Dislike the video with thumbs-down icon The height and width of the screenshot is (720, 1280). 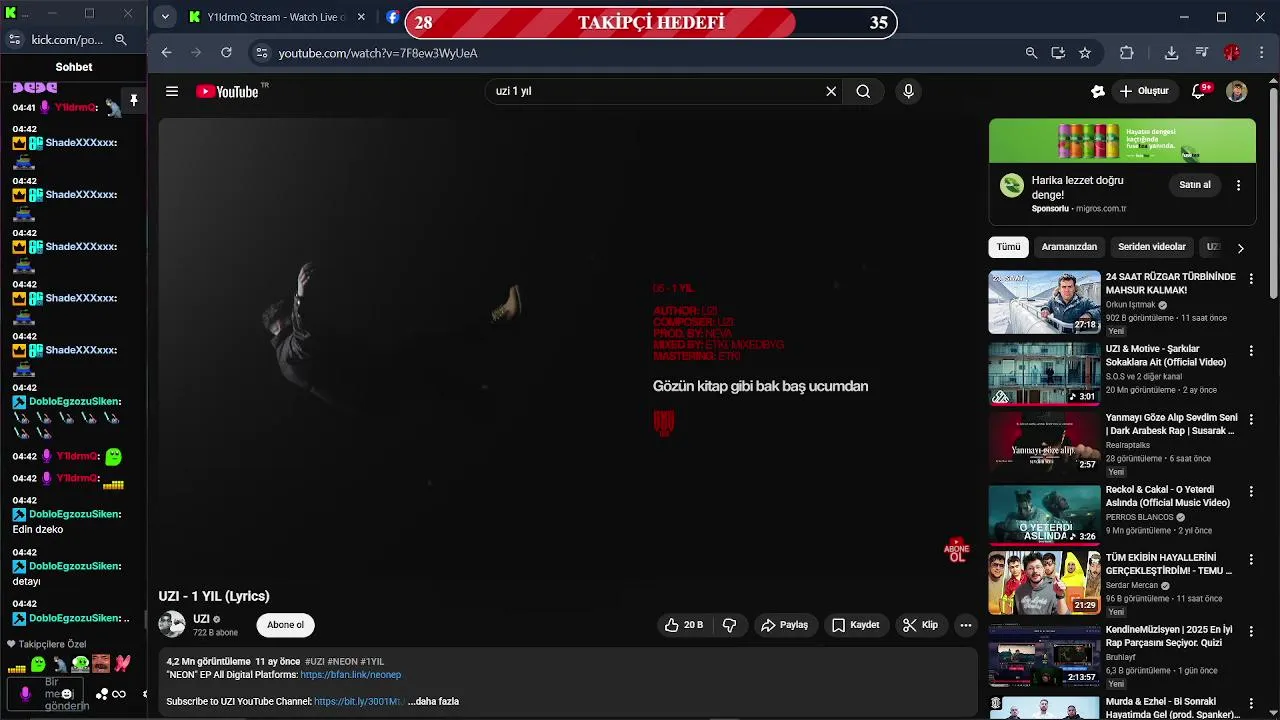point(730,625)
